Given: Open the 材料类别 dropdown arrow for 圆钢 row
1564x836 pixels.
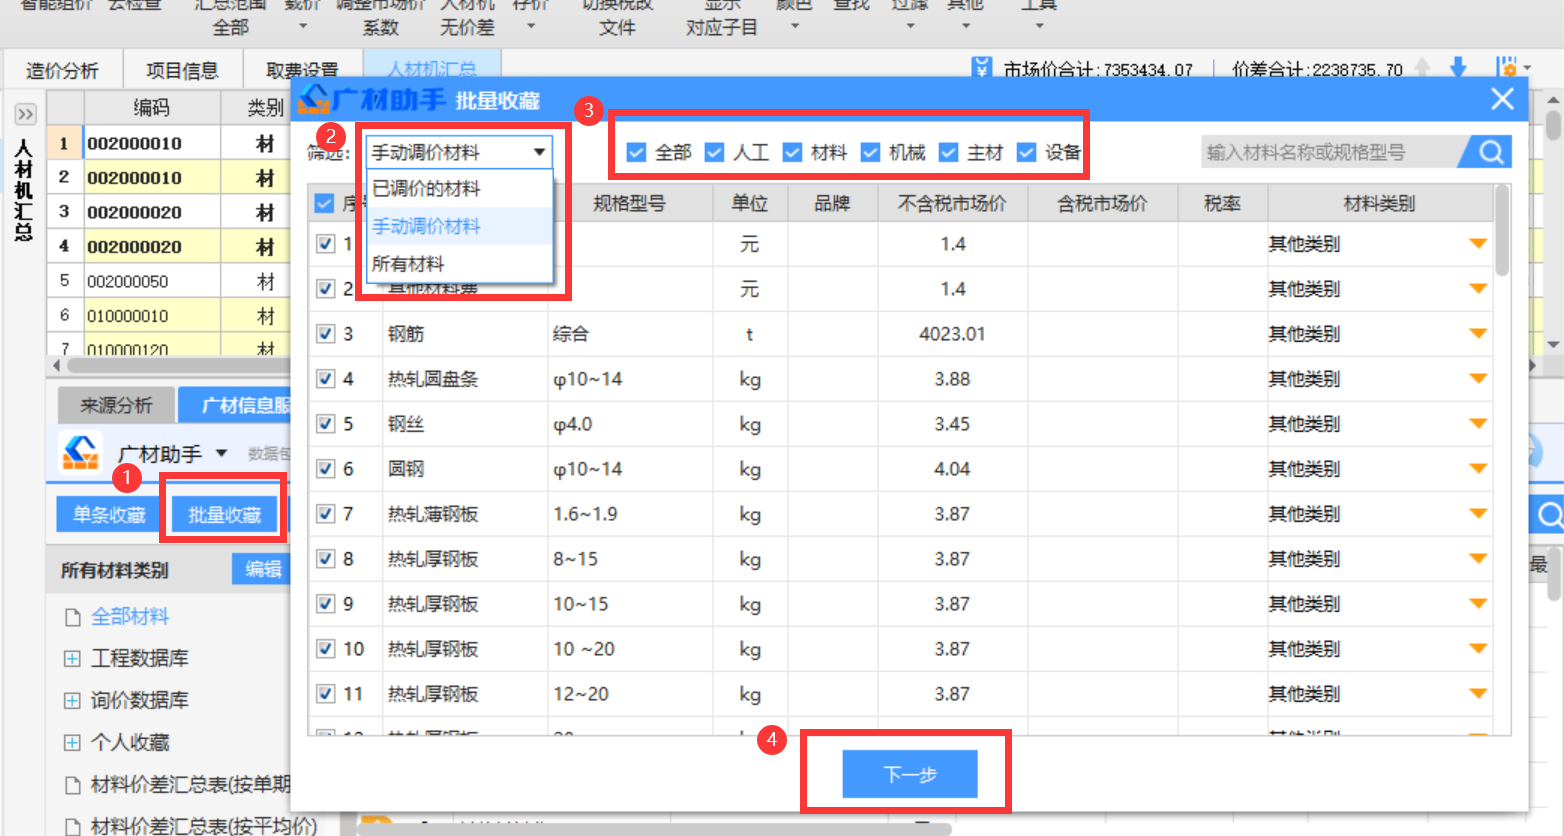Looking at the screenshot, I should 1478,469.
